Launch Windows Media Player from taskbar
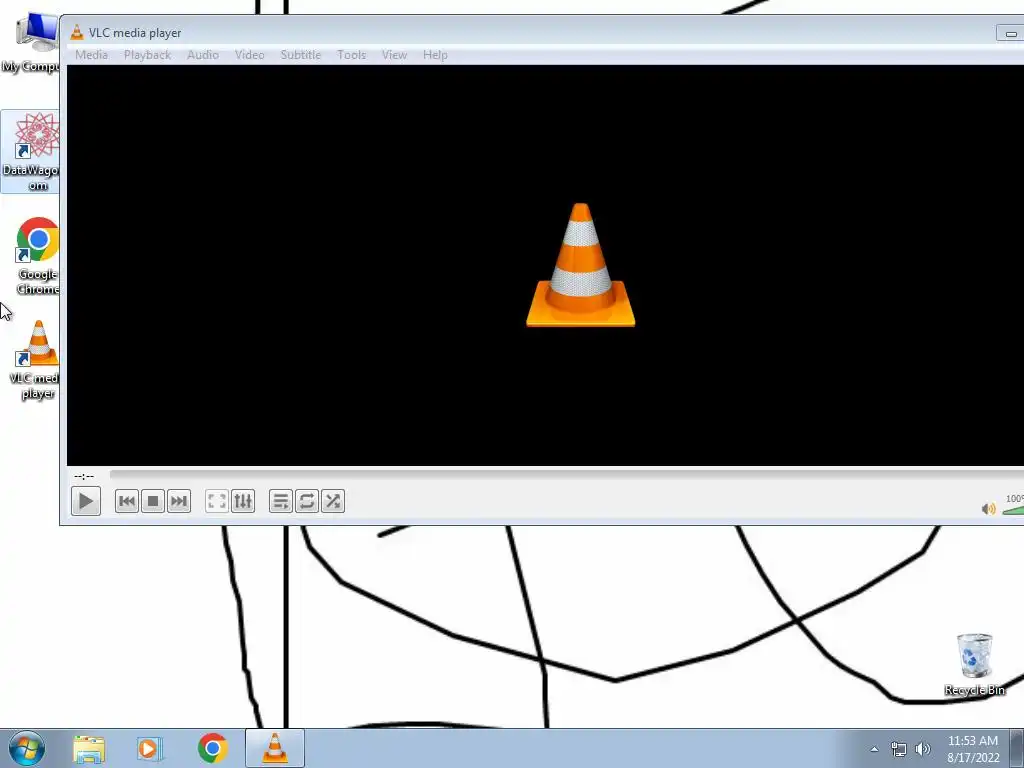This screenshot has width=1024, height=768. point(150,748)
